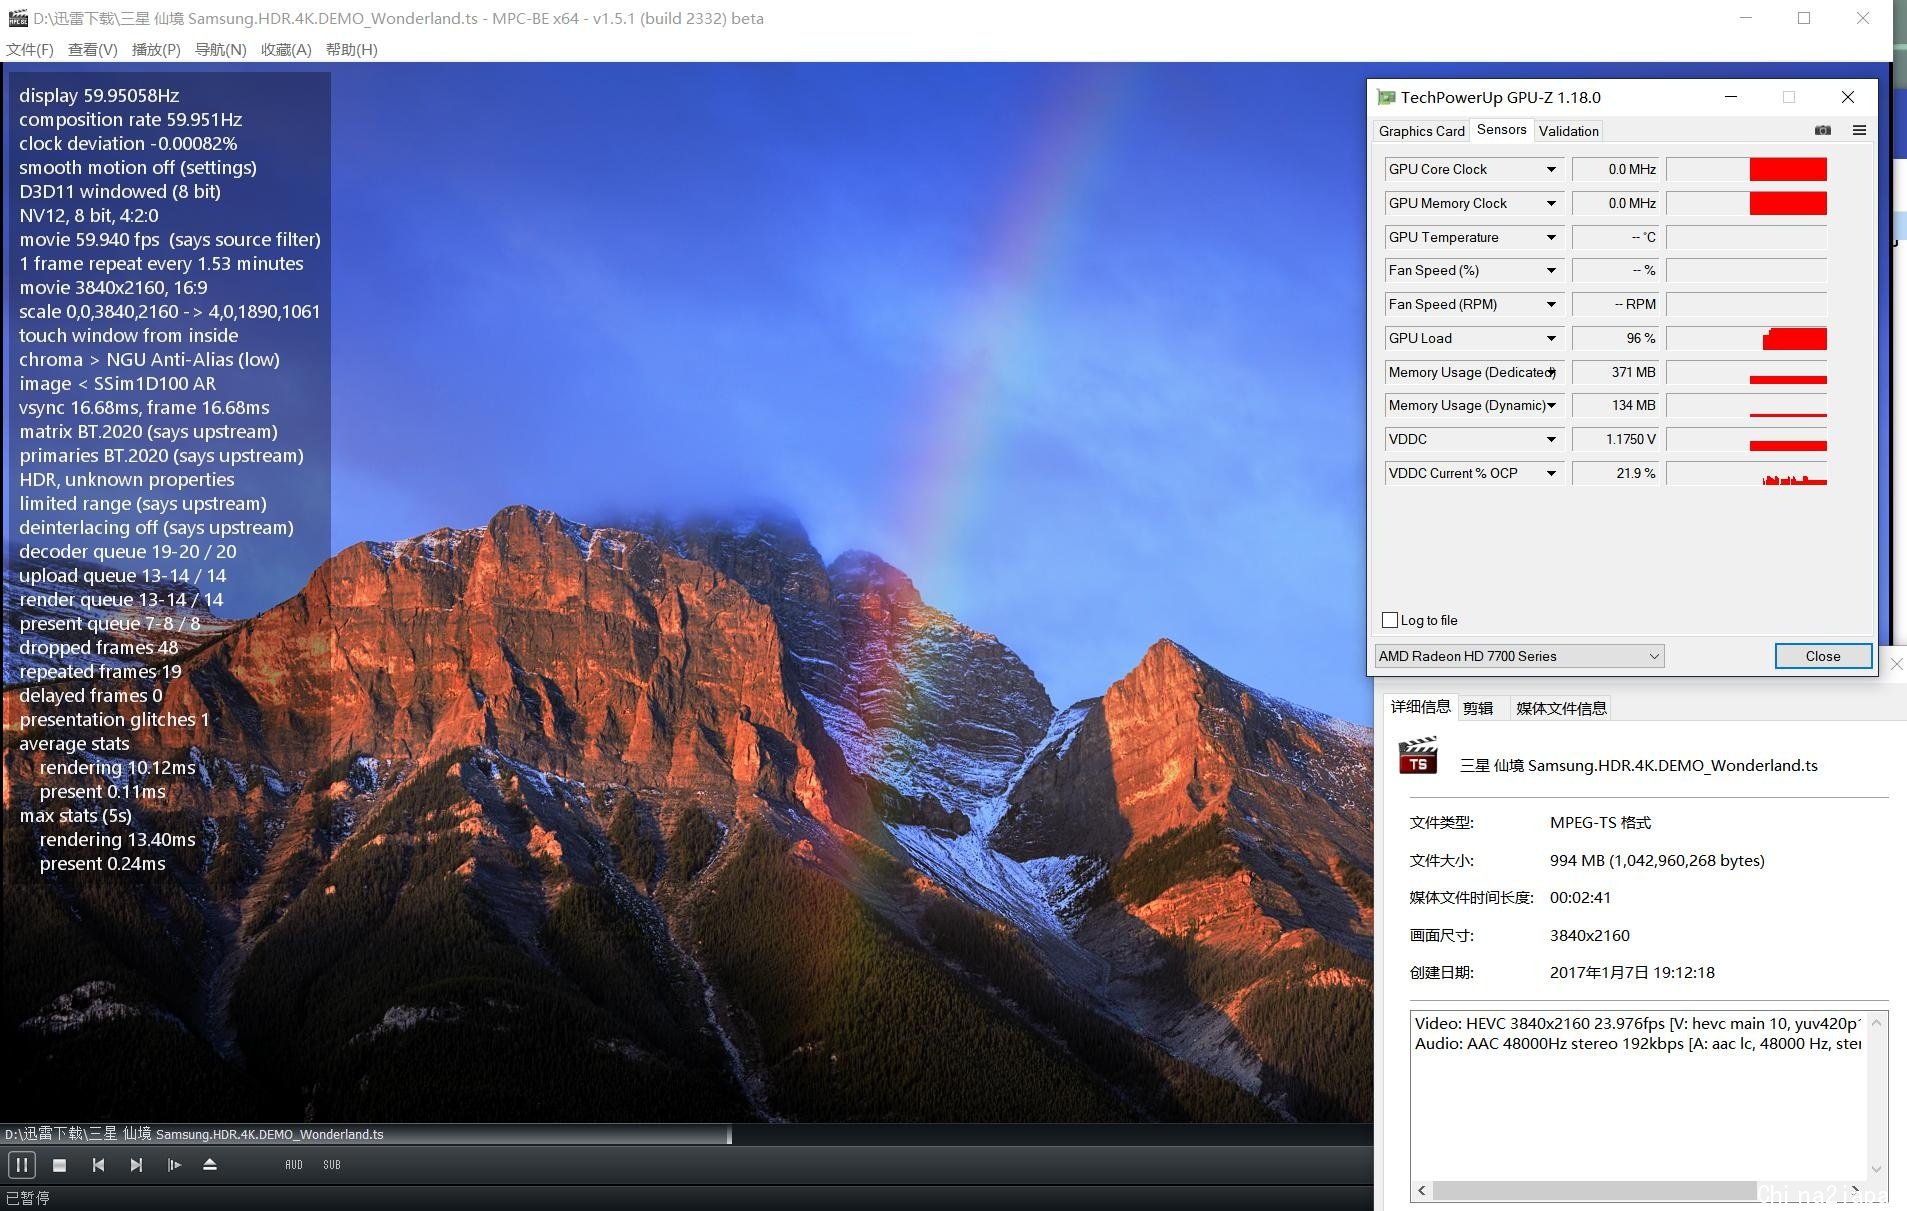This screenshot has height=1211, width=1907.
Task: Click the pause button in player controls
Action: 21,1165
